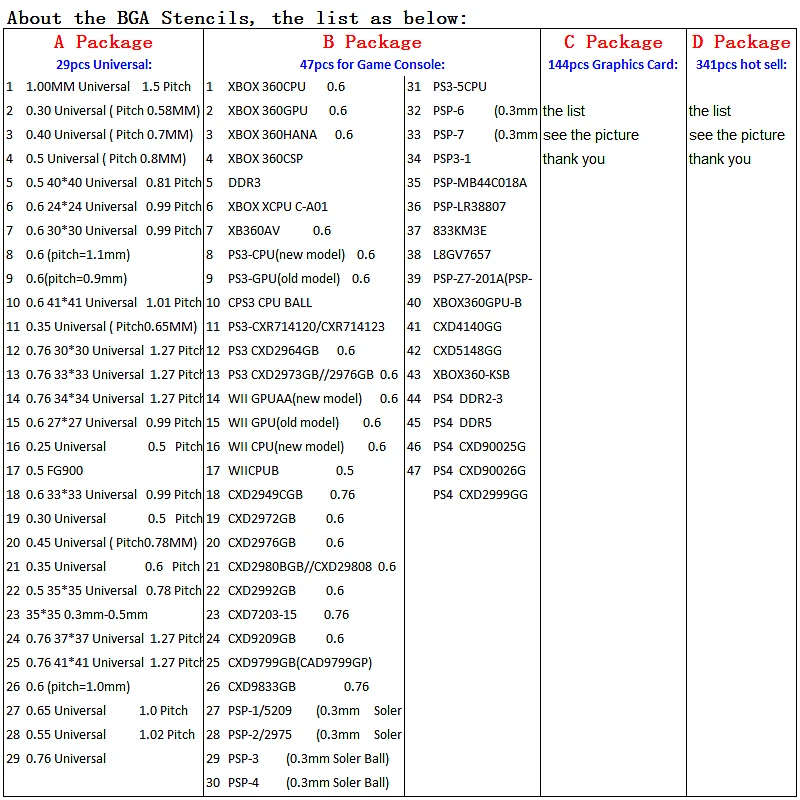Select '47pcs for Game Console:' subtitle
This screenshot has width=800, height=800.
(372, 65)
